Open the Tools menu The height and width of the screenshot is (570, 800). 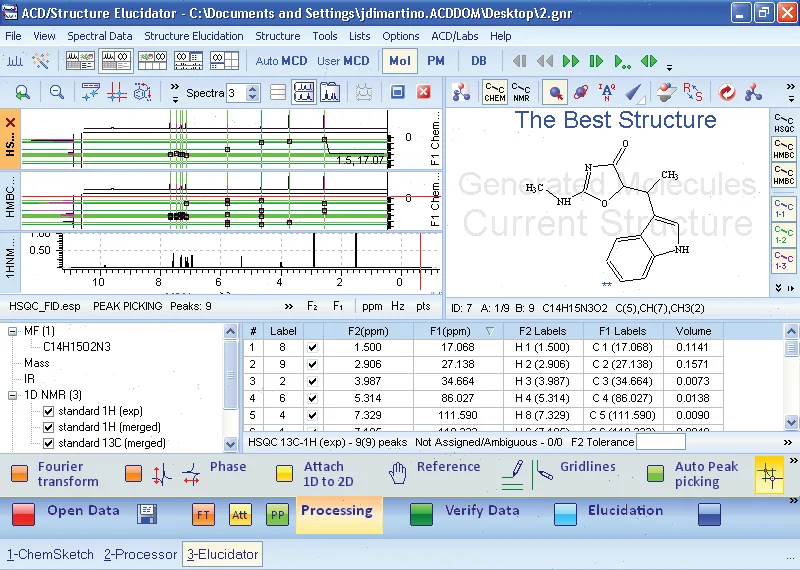pyautogui.click(x=324, y=36)
